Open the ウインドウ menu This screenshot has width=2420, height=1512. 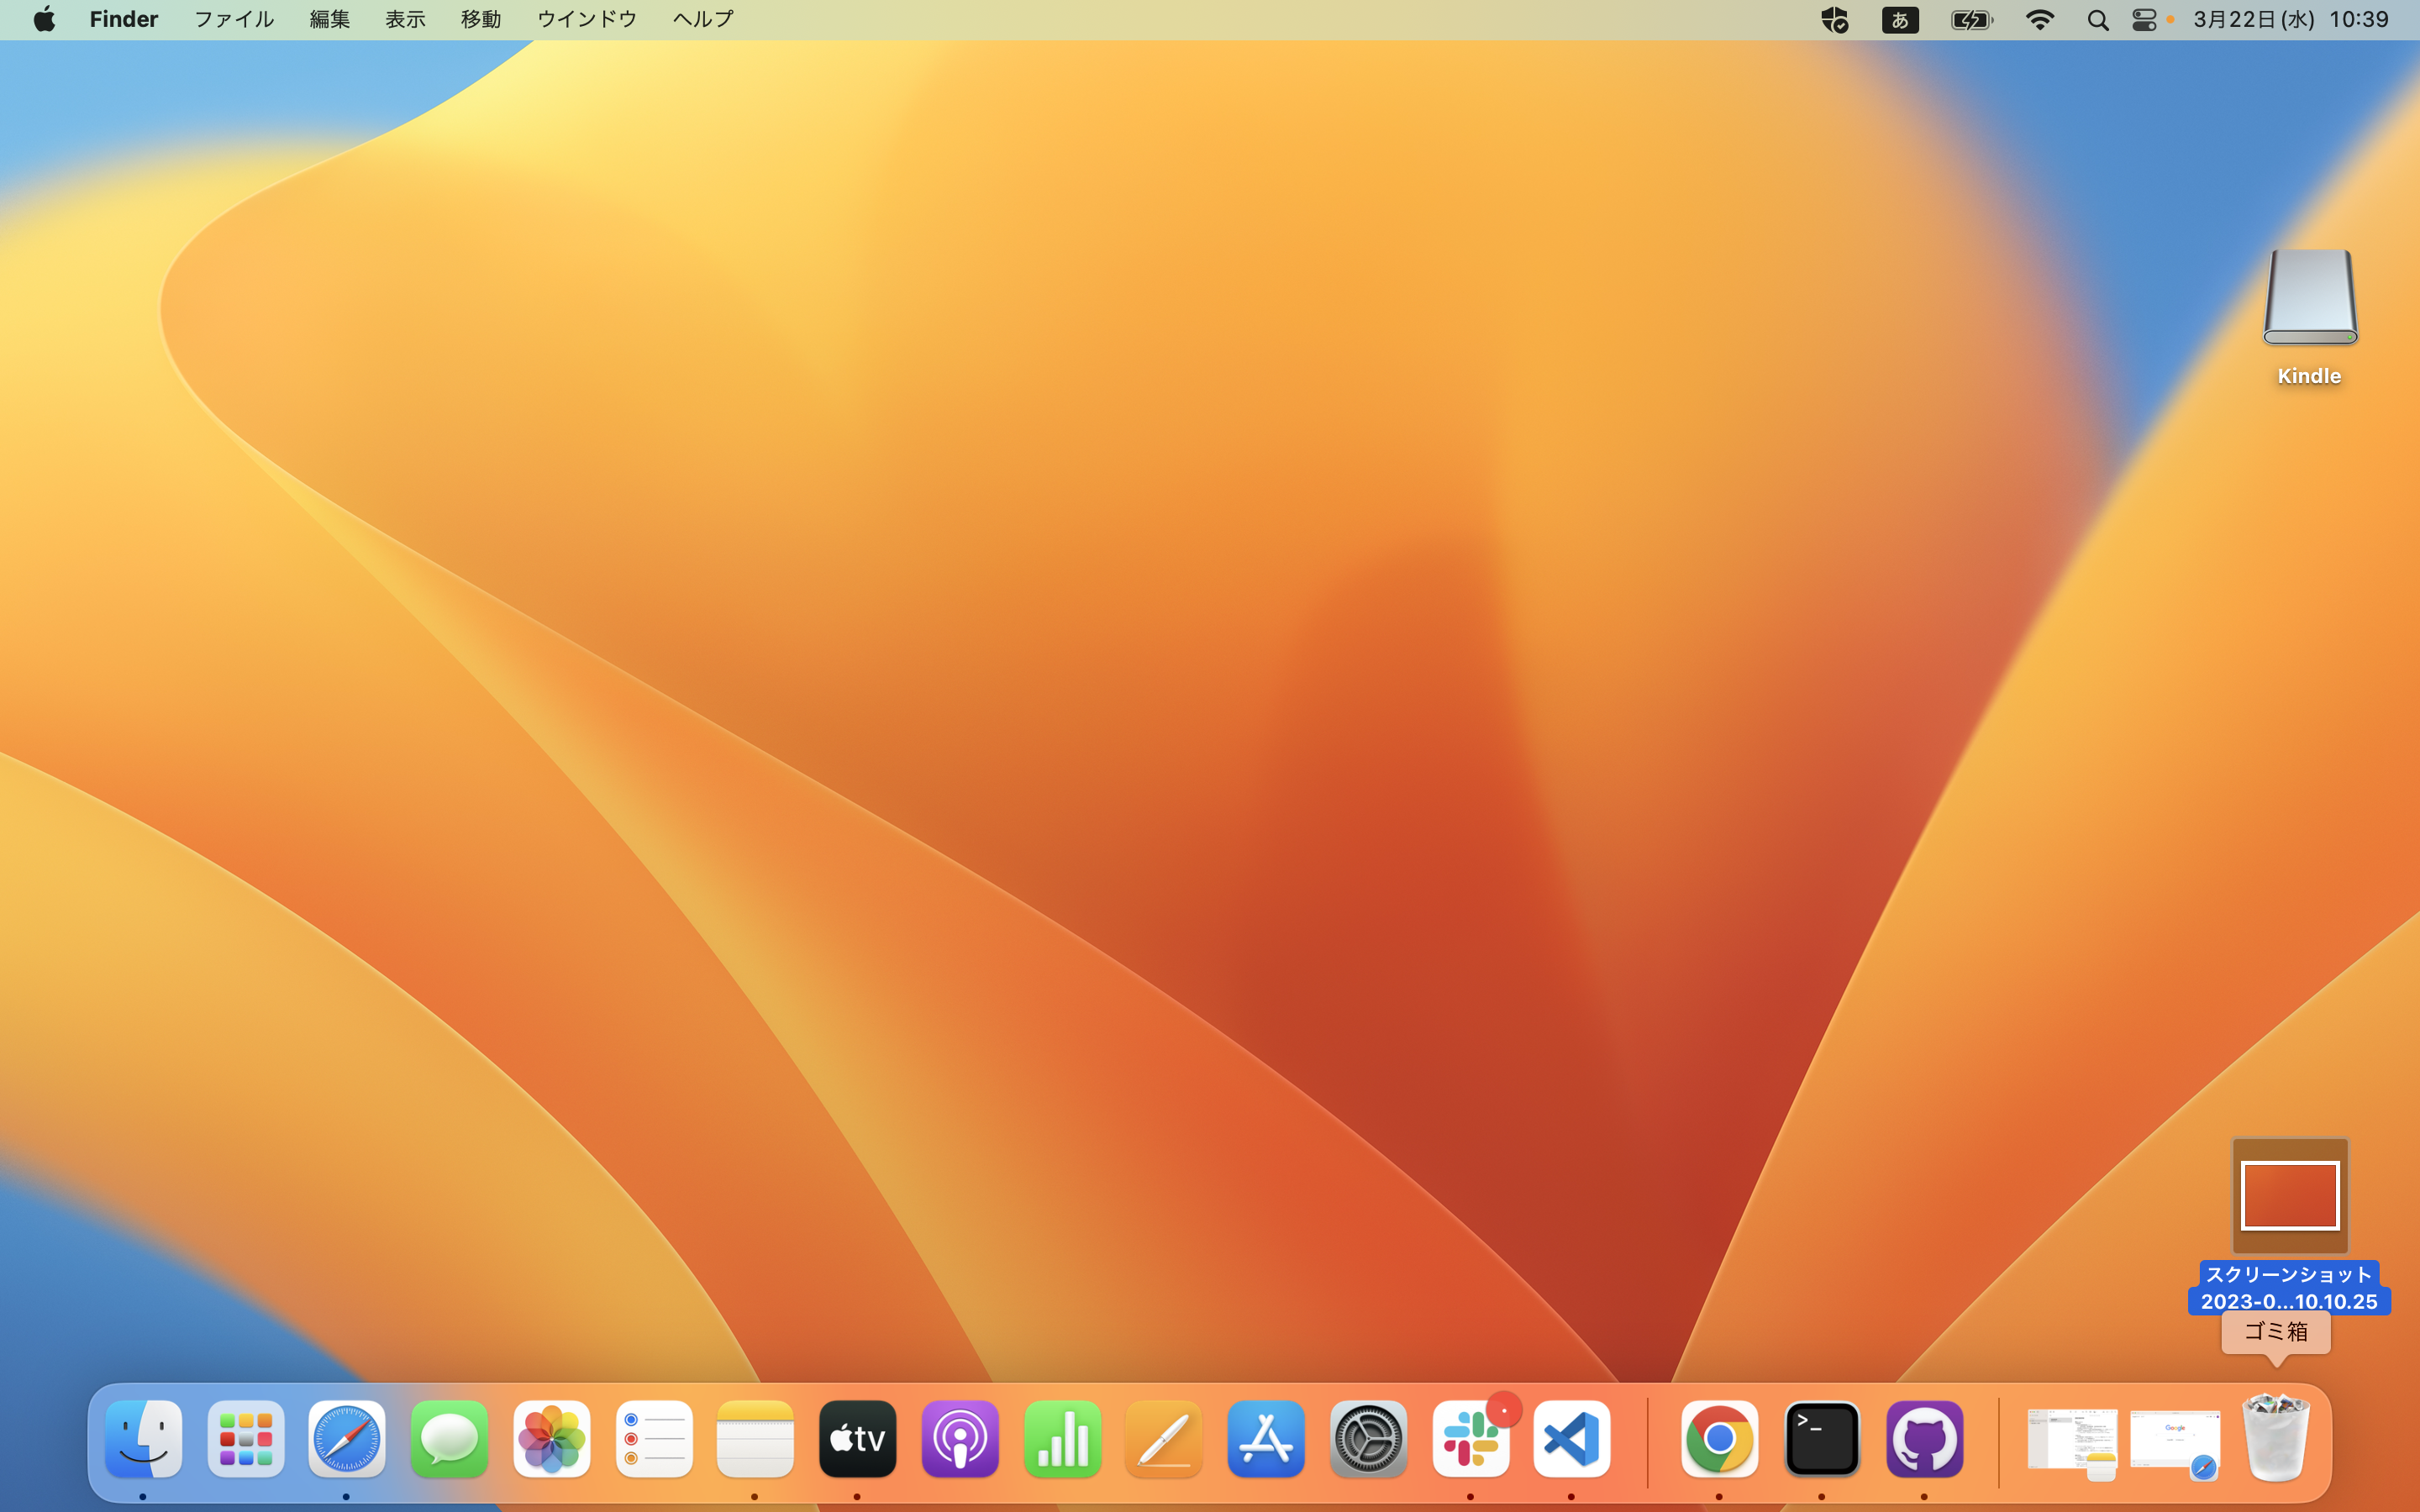pyautogui.click(x=587, y=19)
